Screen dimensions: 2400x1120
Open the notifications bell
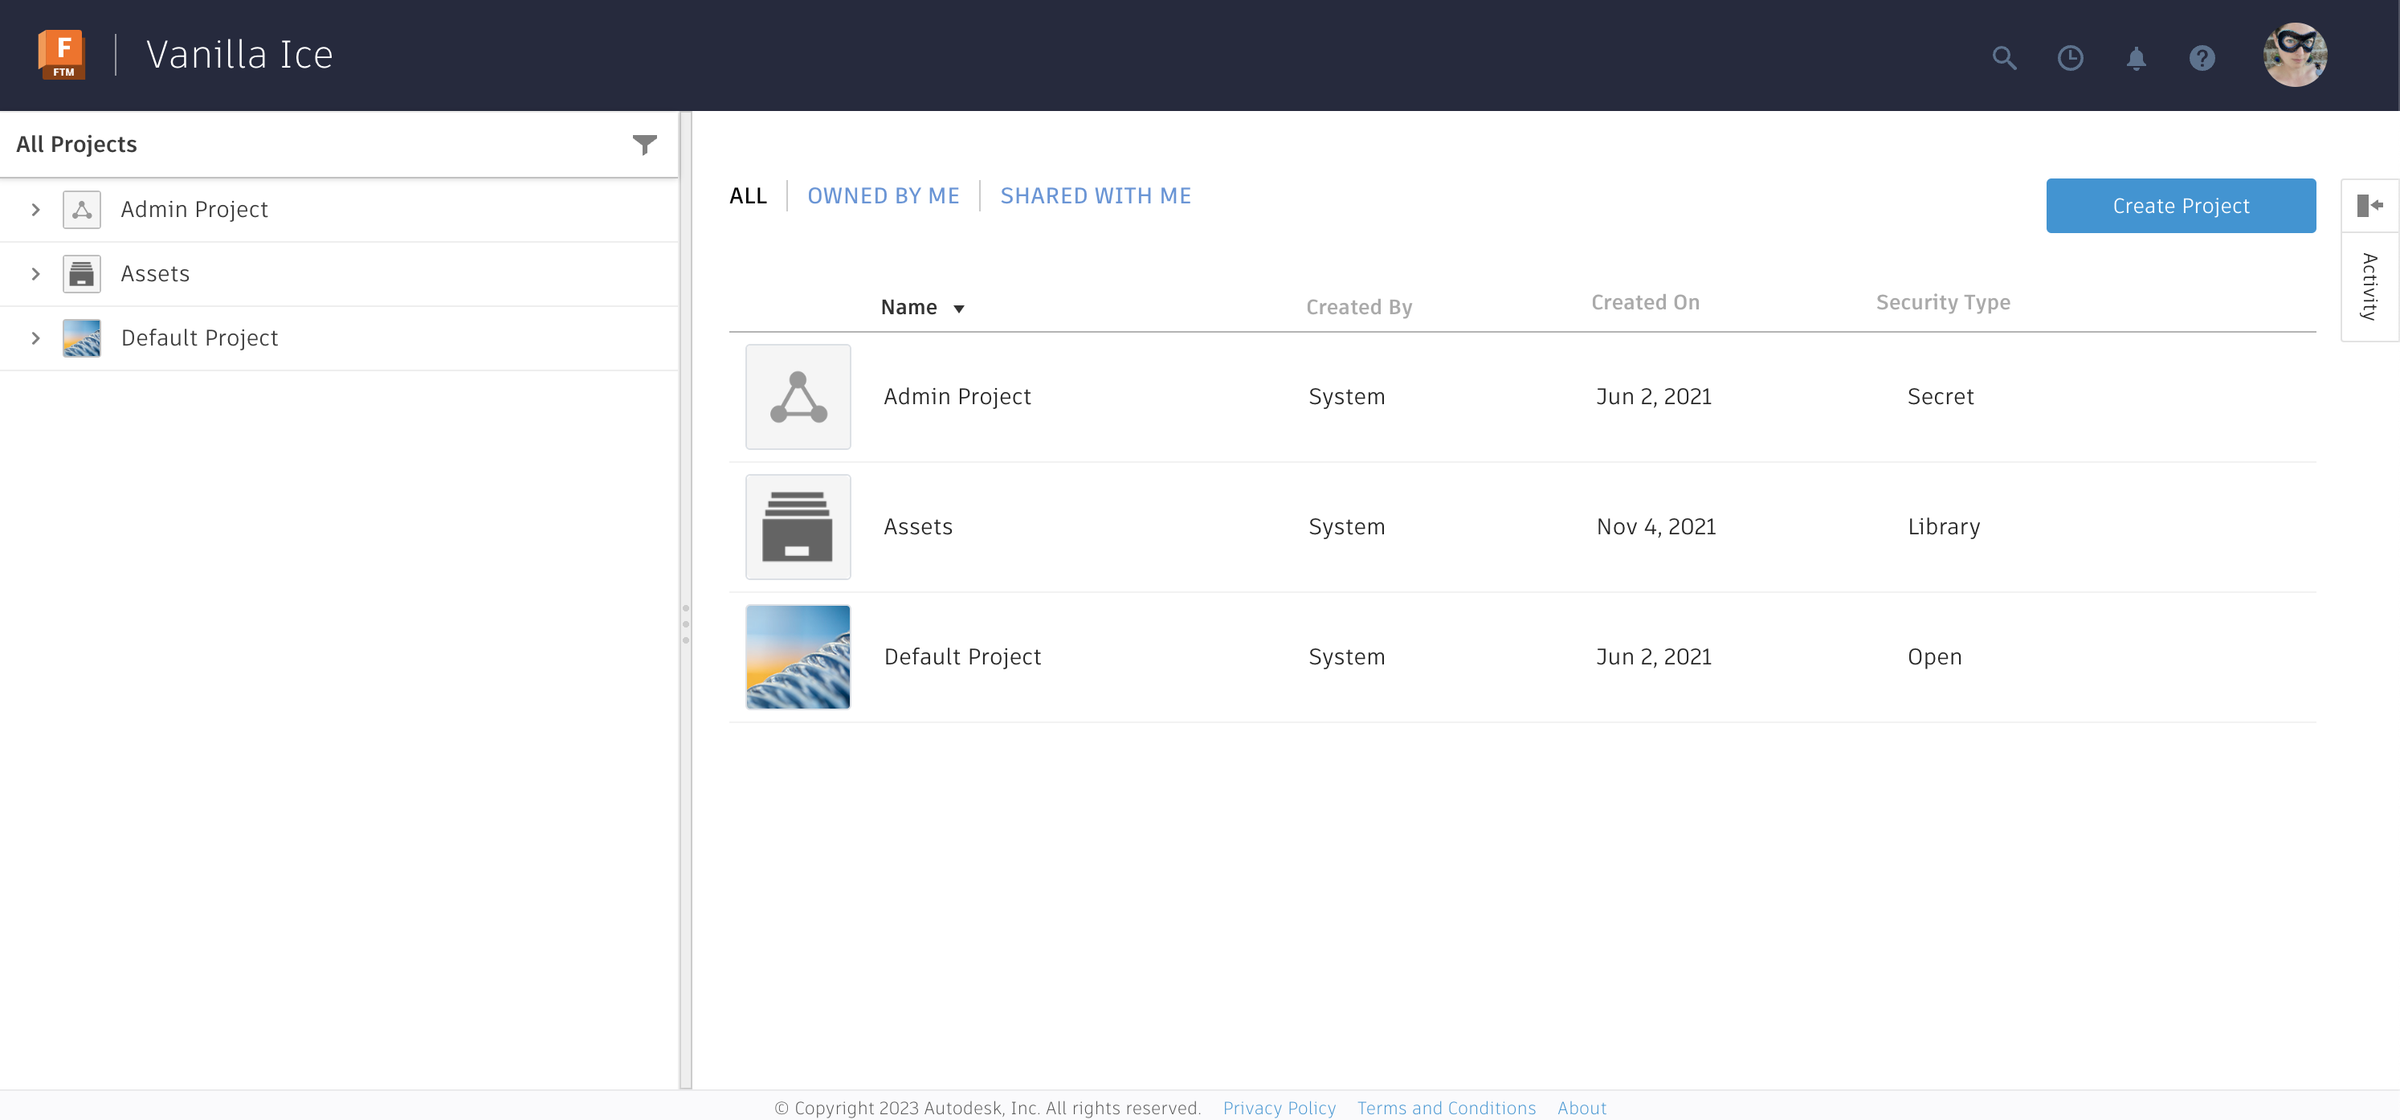click(2136, 58)
